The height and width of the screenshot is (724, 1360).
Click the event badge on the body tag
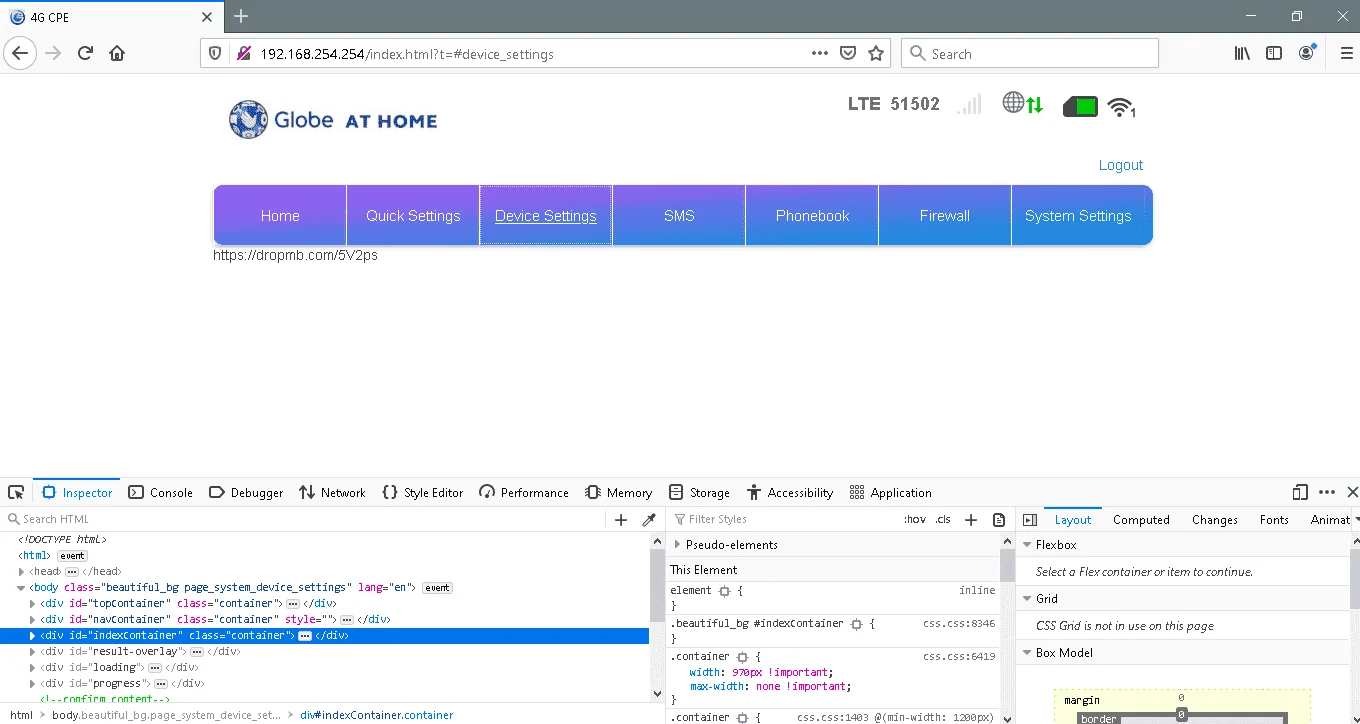(x=437, y=588)
